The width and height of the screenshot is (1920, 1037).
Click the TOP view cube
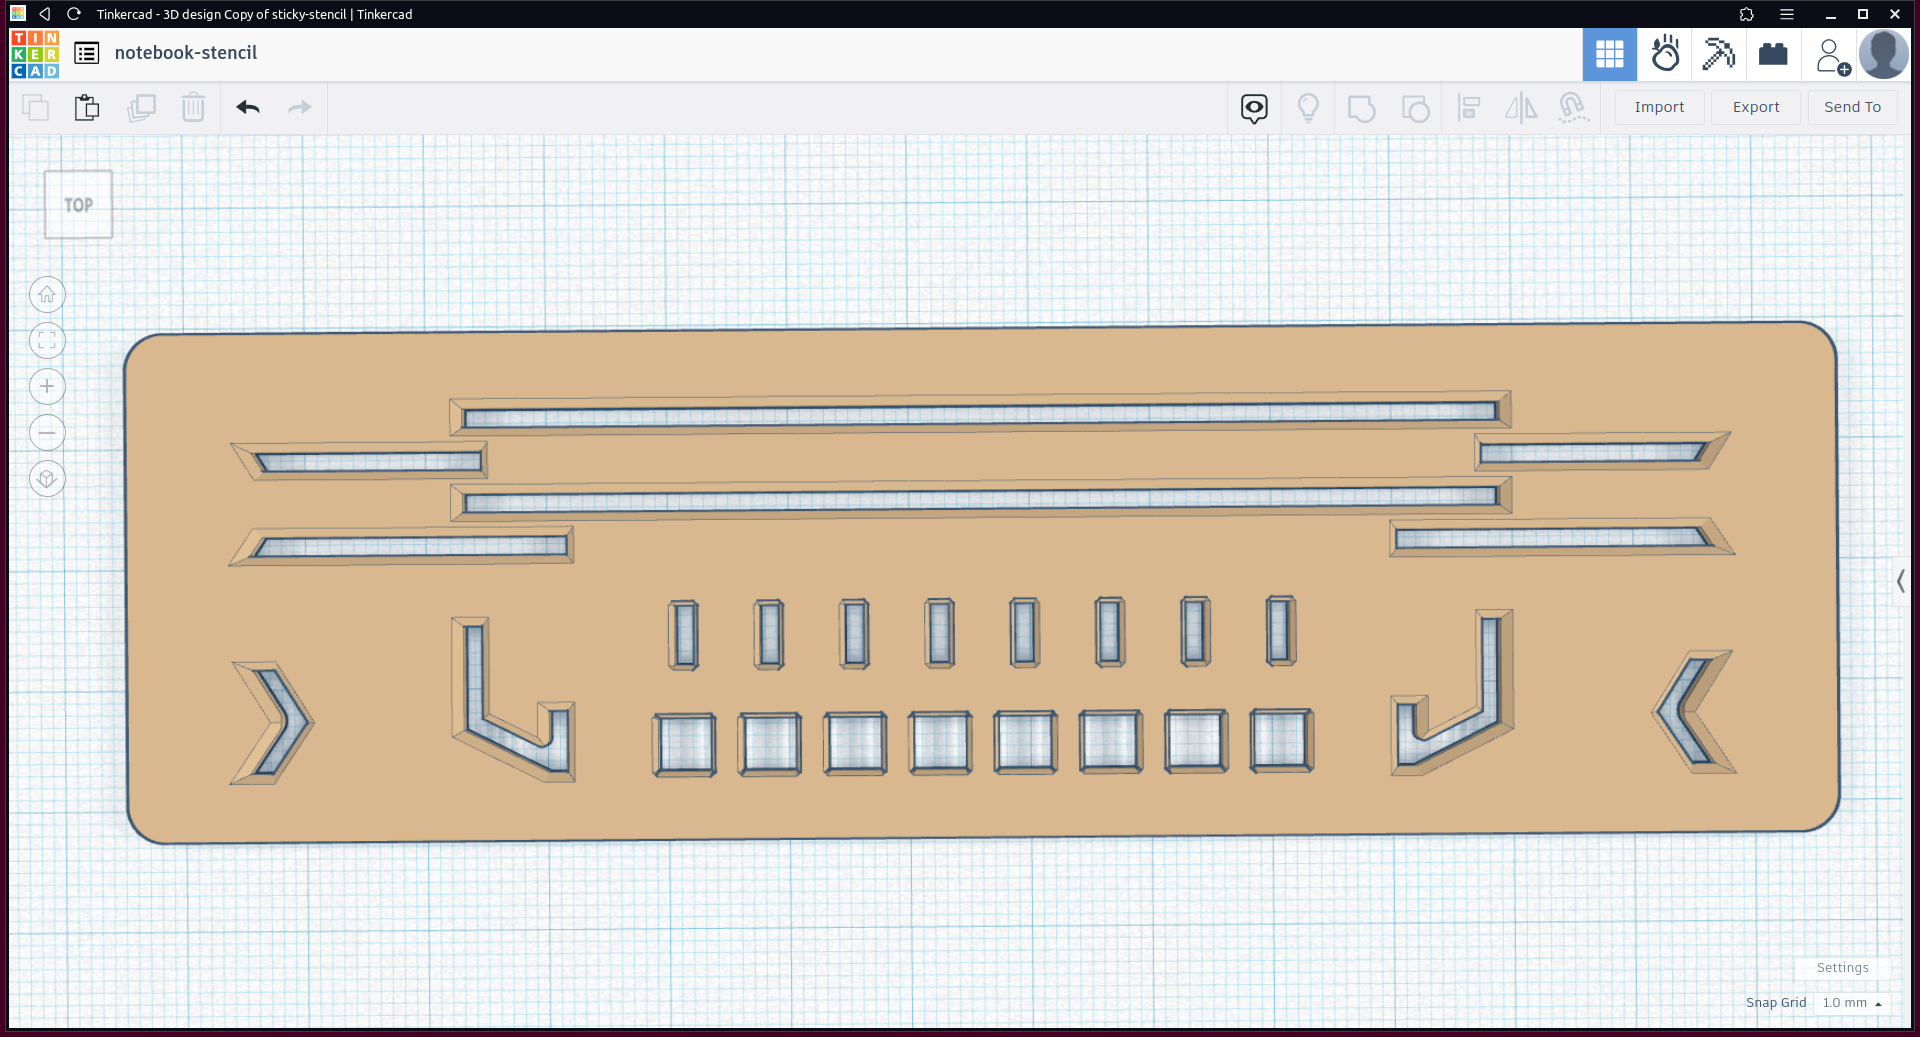pos(78,205)
